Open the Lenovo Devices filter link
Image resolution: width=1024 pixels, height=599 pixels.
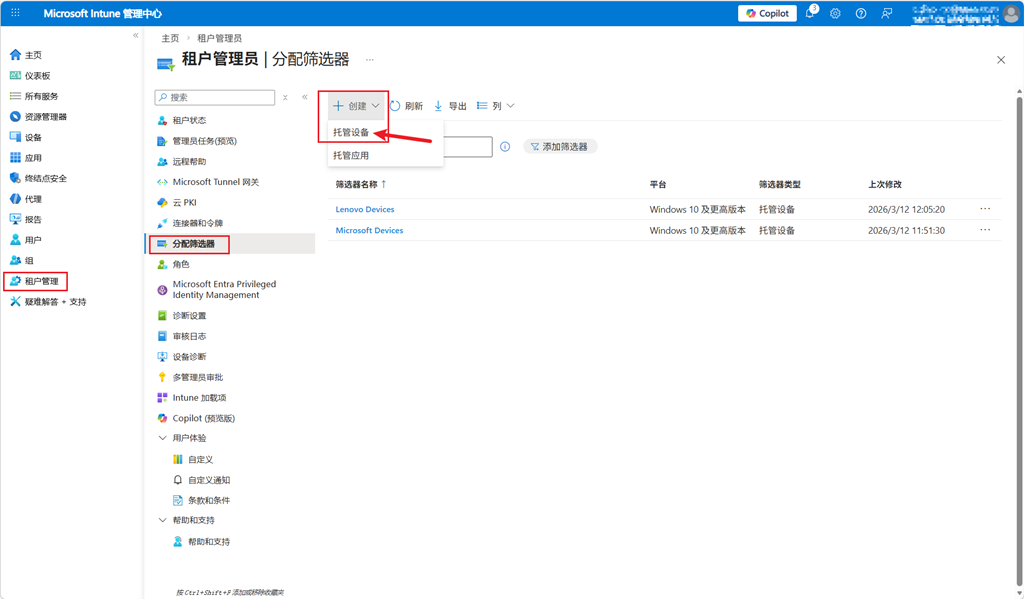[x=365, y=210]
